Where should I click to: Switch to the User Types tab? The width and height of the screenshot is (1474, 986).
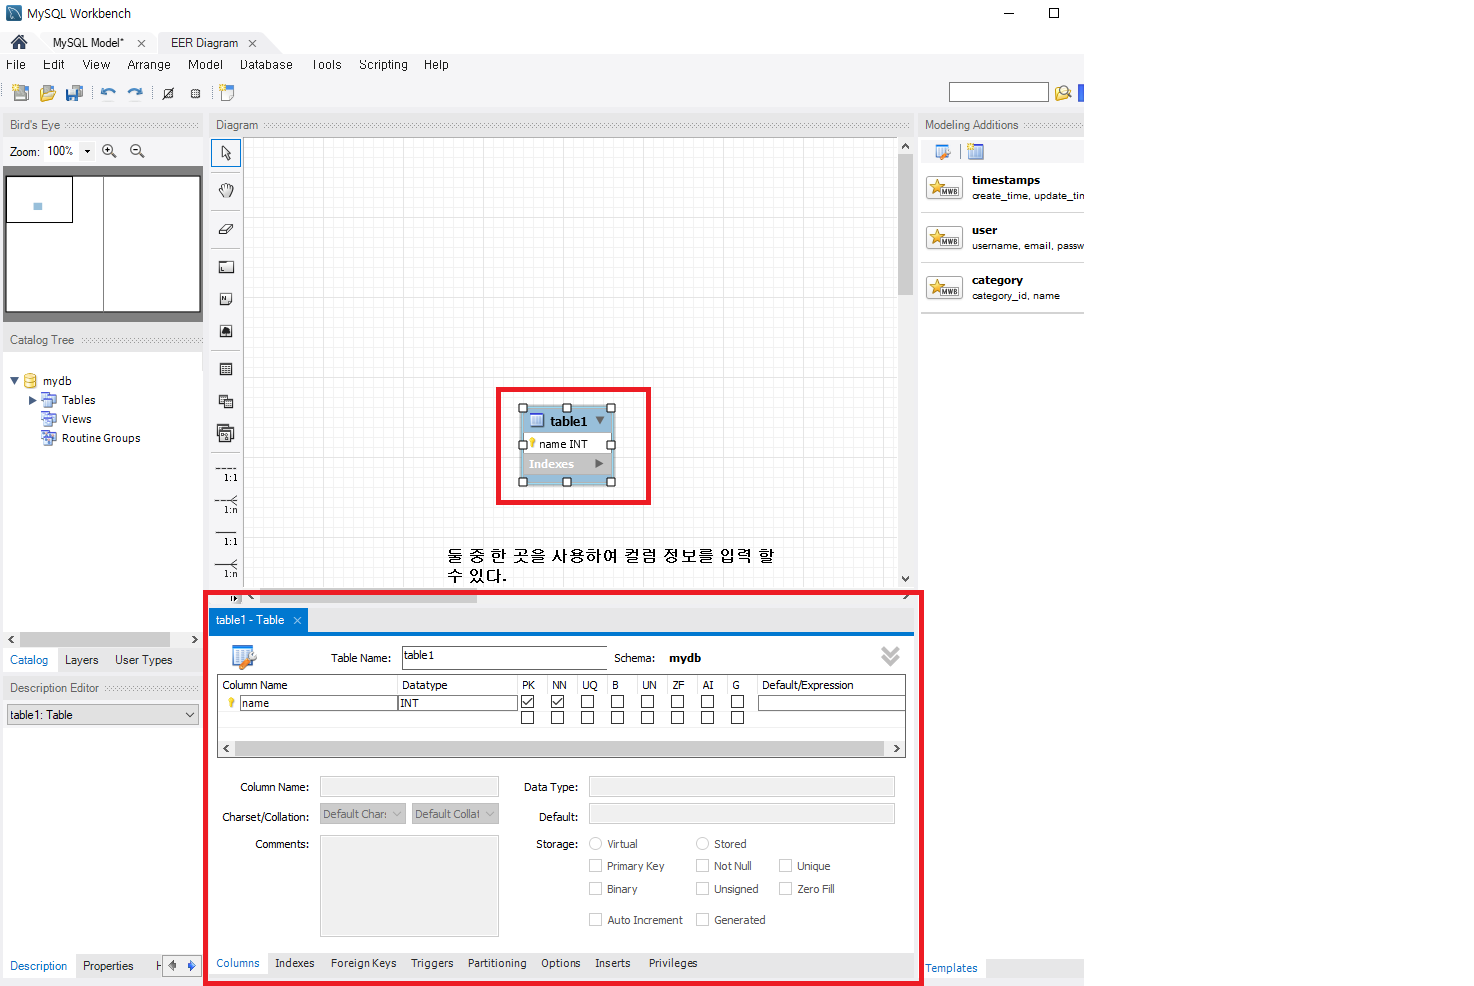(x=144, y=660)
